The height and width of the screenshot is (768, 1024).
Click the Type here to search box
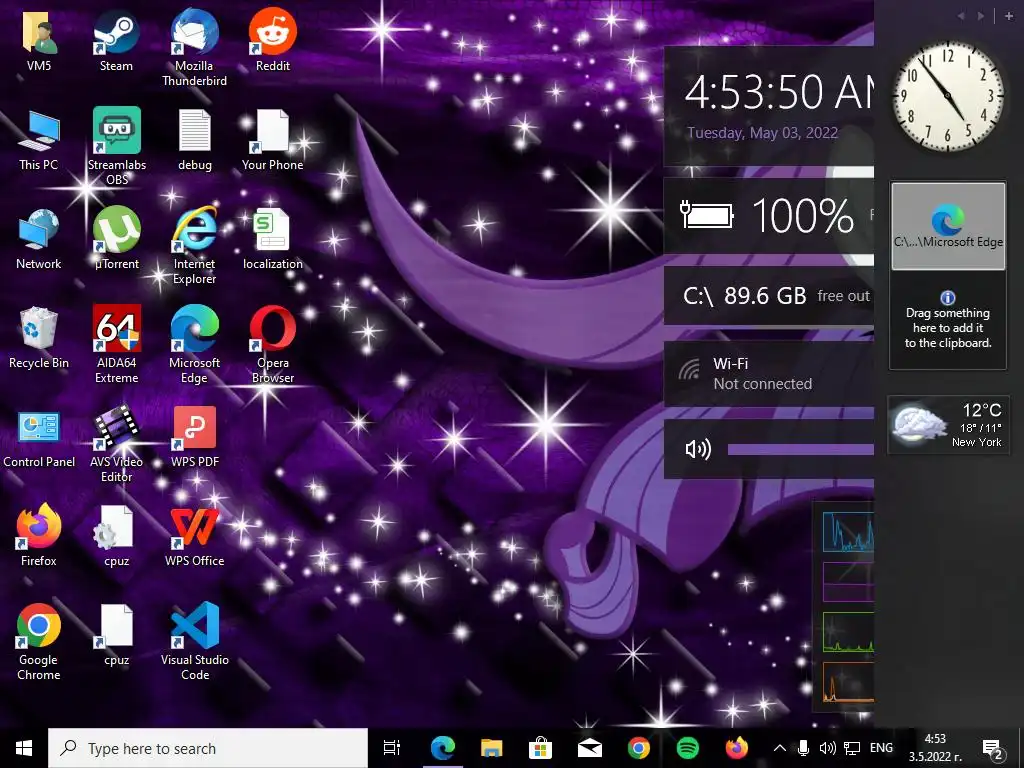point(208,748)
